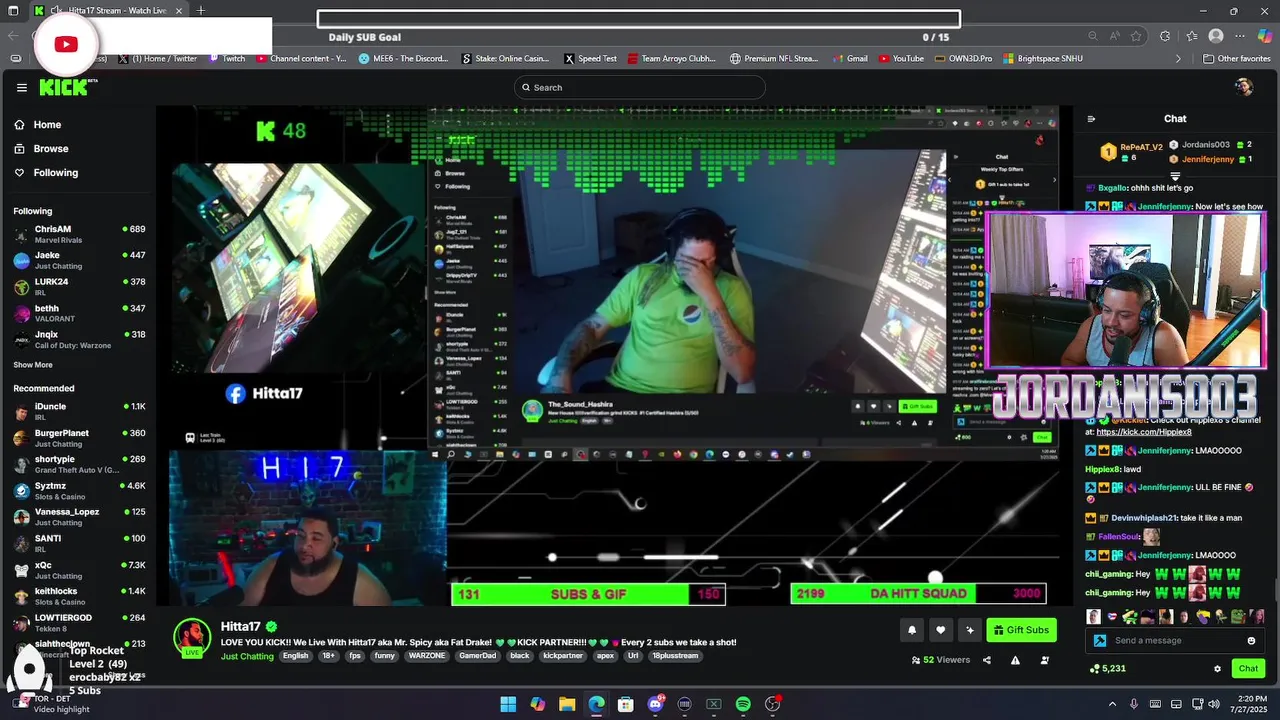Open Discord from the taskbar
The image size is (1280, 720).
coord(656,704)
